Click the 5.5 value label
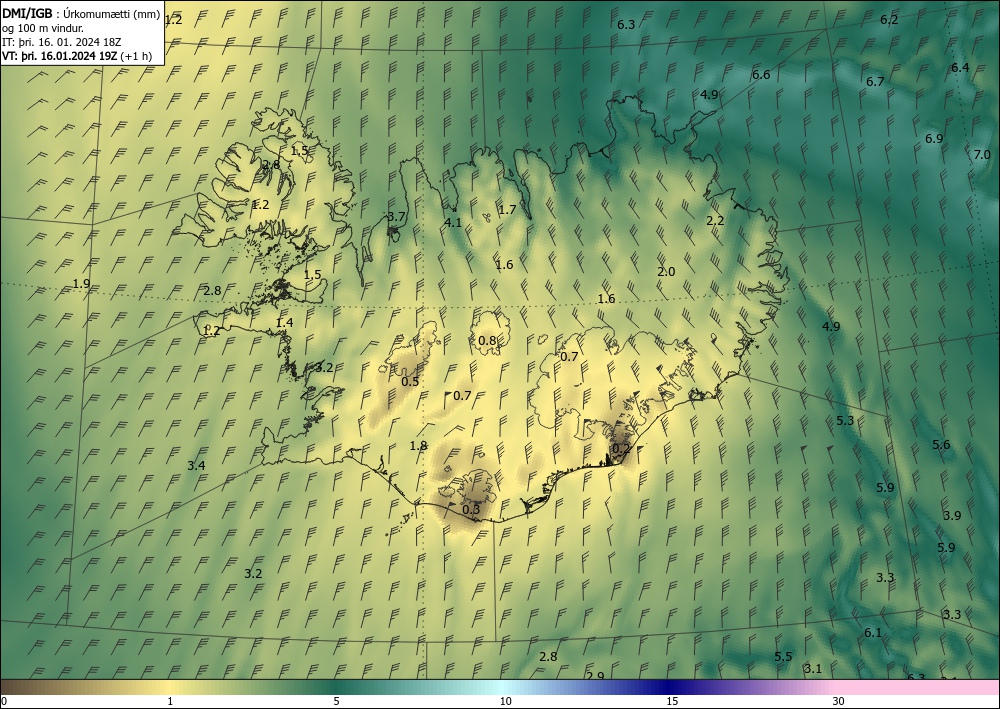The image size is (1000, 709). point(783,657)
